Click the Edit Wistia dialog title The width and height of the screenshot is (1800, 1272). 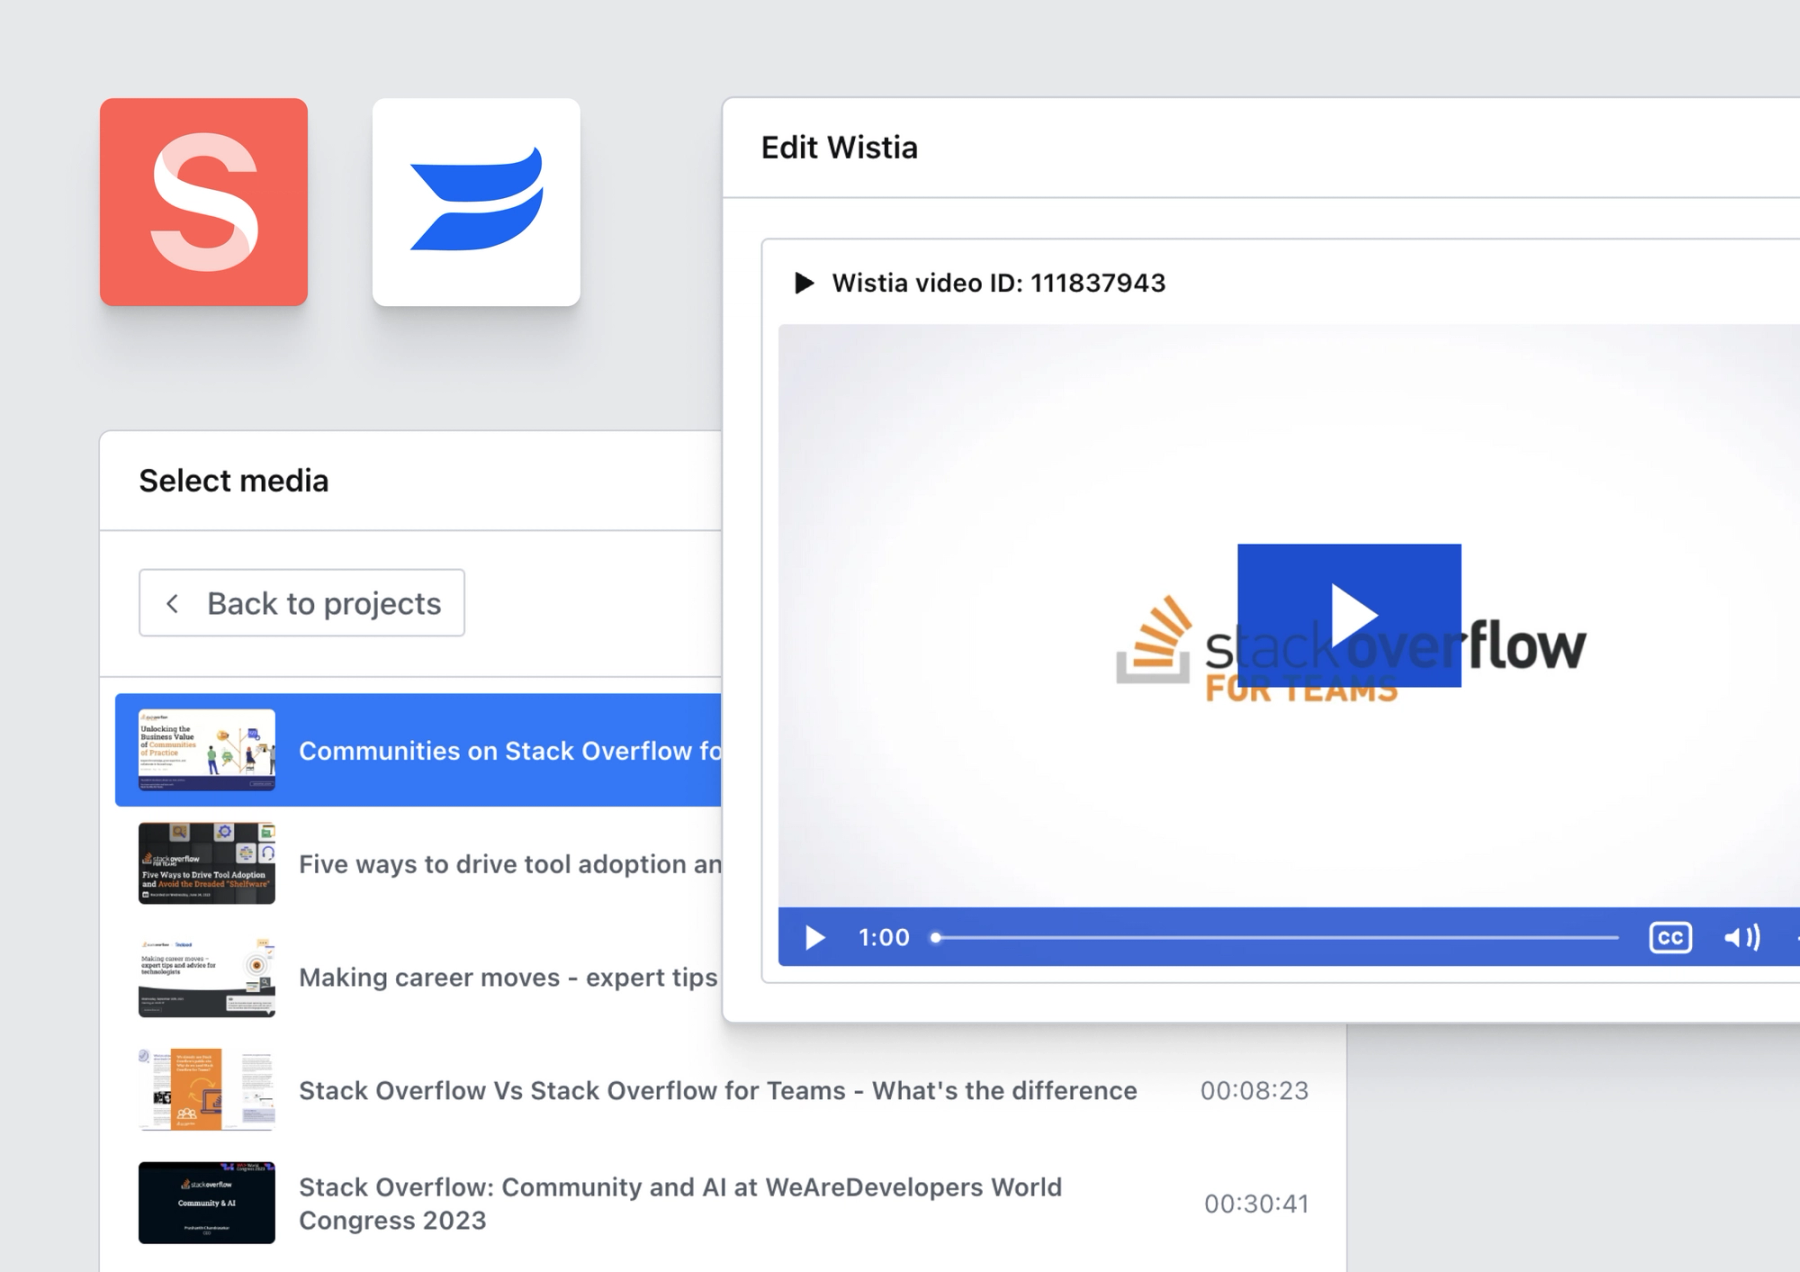839,147
